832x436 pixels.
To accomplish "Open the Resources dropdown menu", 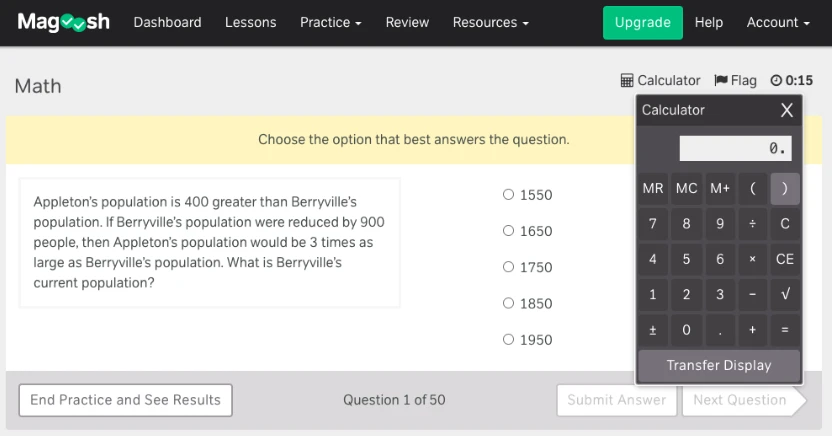I will (x=490, y=22).
